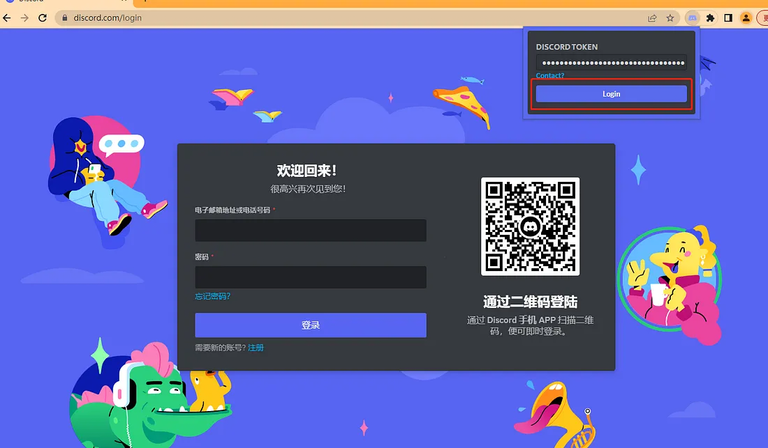The height and width of the screenshot is (448, 768).
Task: Click the browser forward arrow
Action: point(25,18)
